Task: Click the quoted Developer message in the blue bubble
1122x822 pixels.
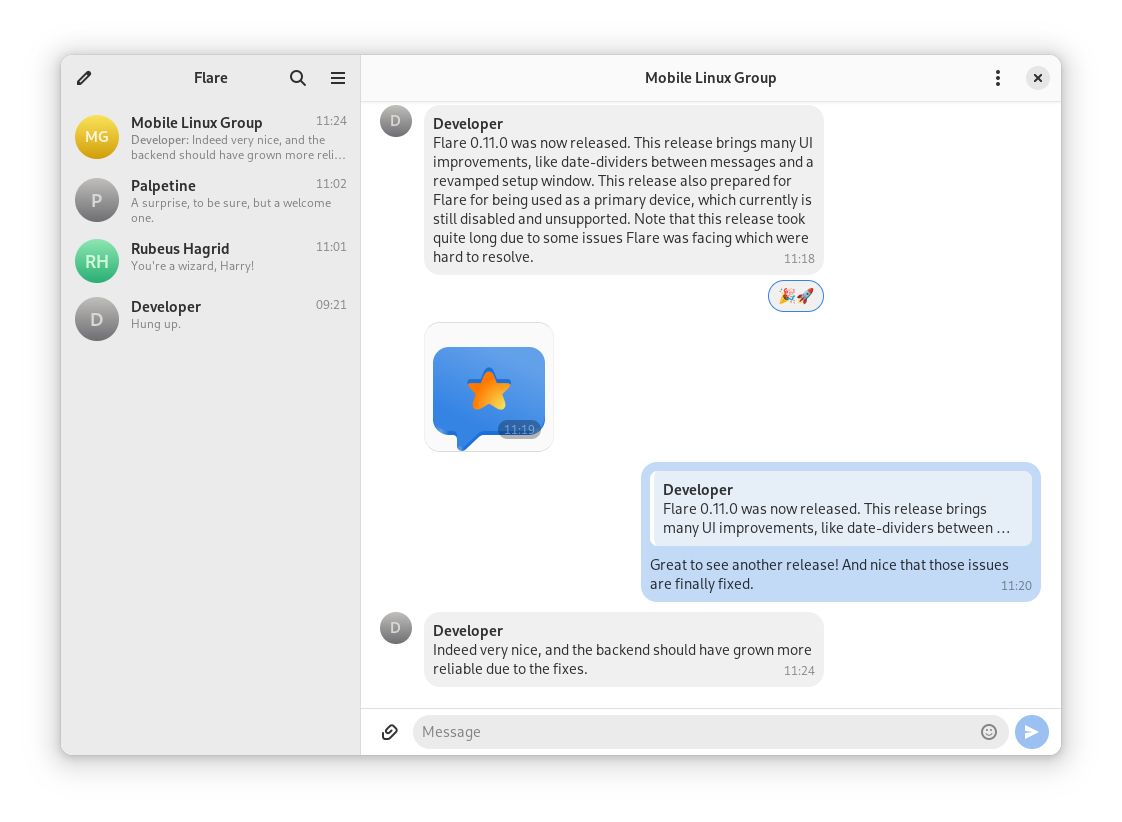Action: (841, 508)
